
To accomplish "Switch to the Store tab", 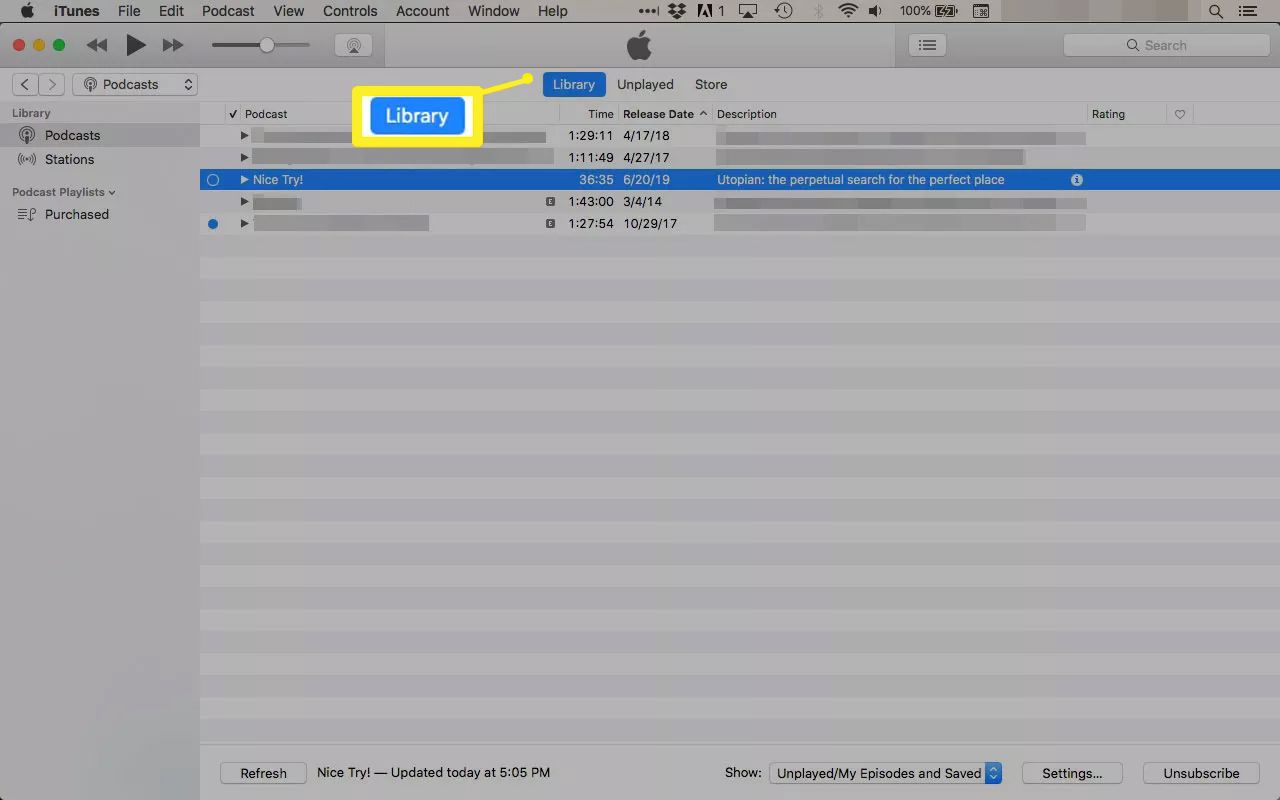I will point(711,85).
